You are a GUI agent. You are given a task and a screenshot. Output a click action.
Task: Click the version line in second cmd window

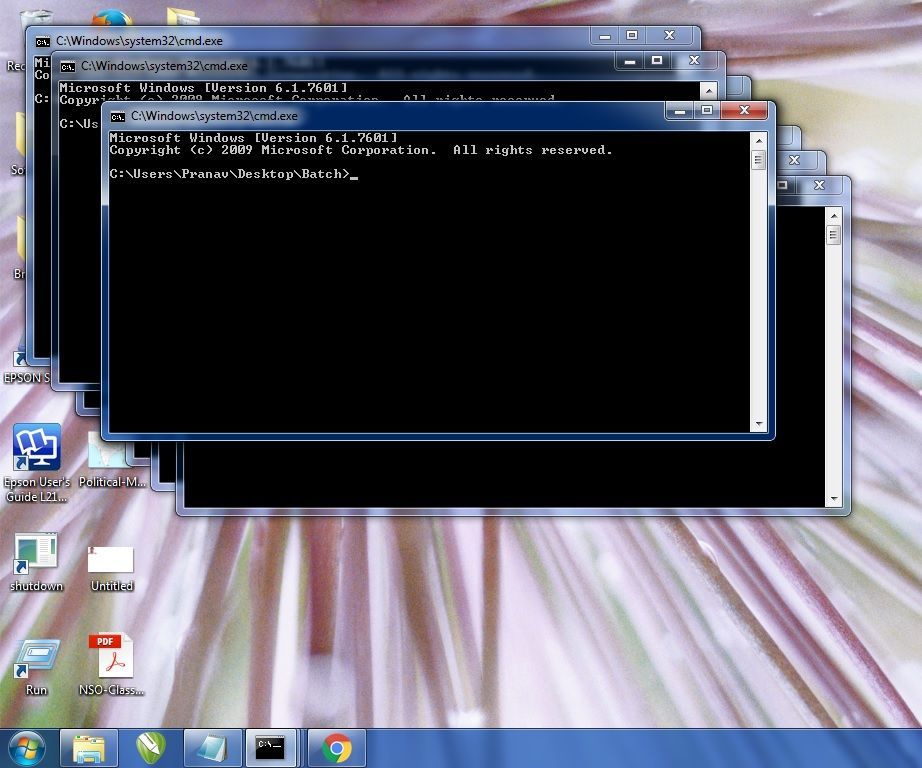coord(203,88)
